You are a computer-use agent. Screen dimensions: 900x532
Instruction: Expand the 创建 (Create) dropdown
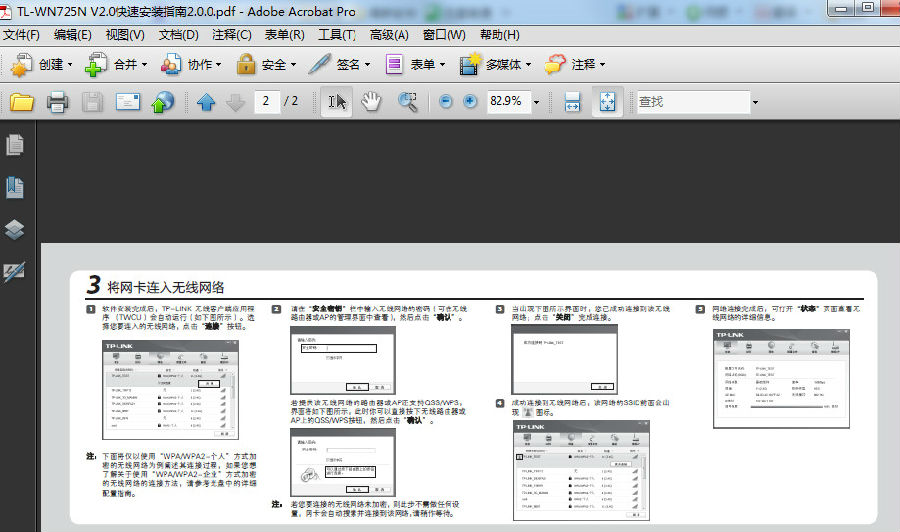coord(70,65)
